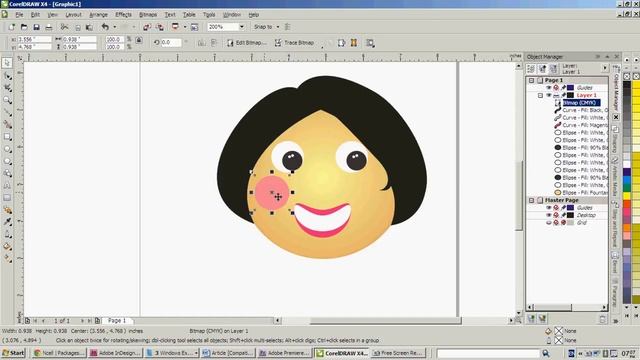The image size is (640, 360).
Task: Select the Outline tool in toolbox
Action: point(7,234)
